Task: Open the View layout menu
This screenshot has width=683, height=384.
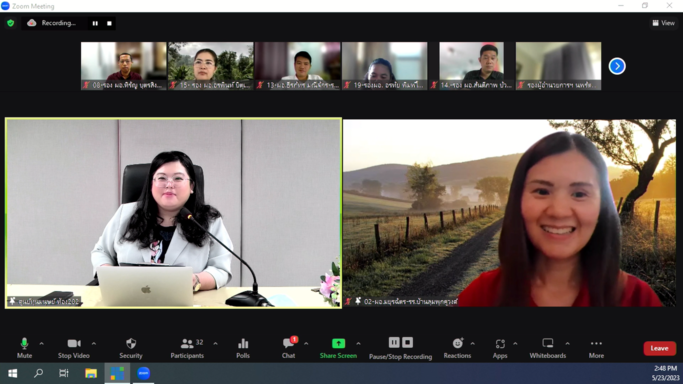Action: pyautogui.click(x=663, y=23)
